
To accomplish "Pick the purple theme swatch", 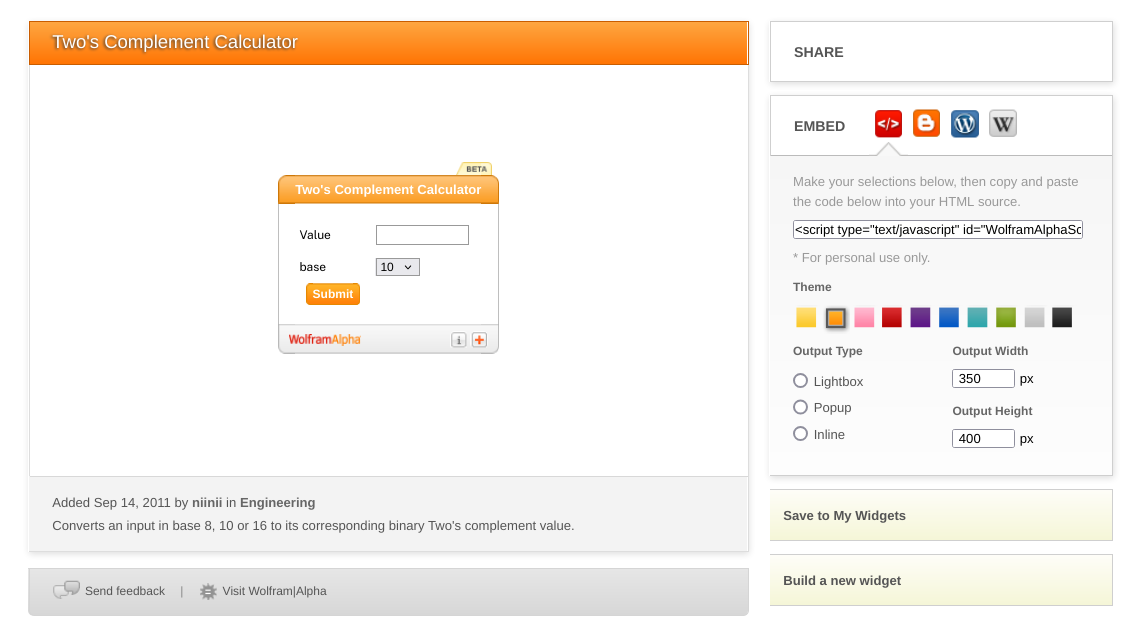I will point(920,318).
